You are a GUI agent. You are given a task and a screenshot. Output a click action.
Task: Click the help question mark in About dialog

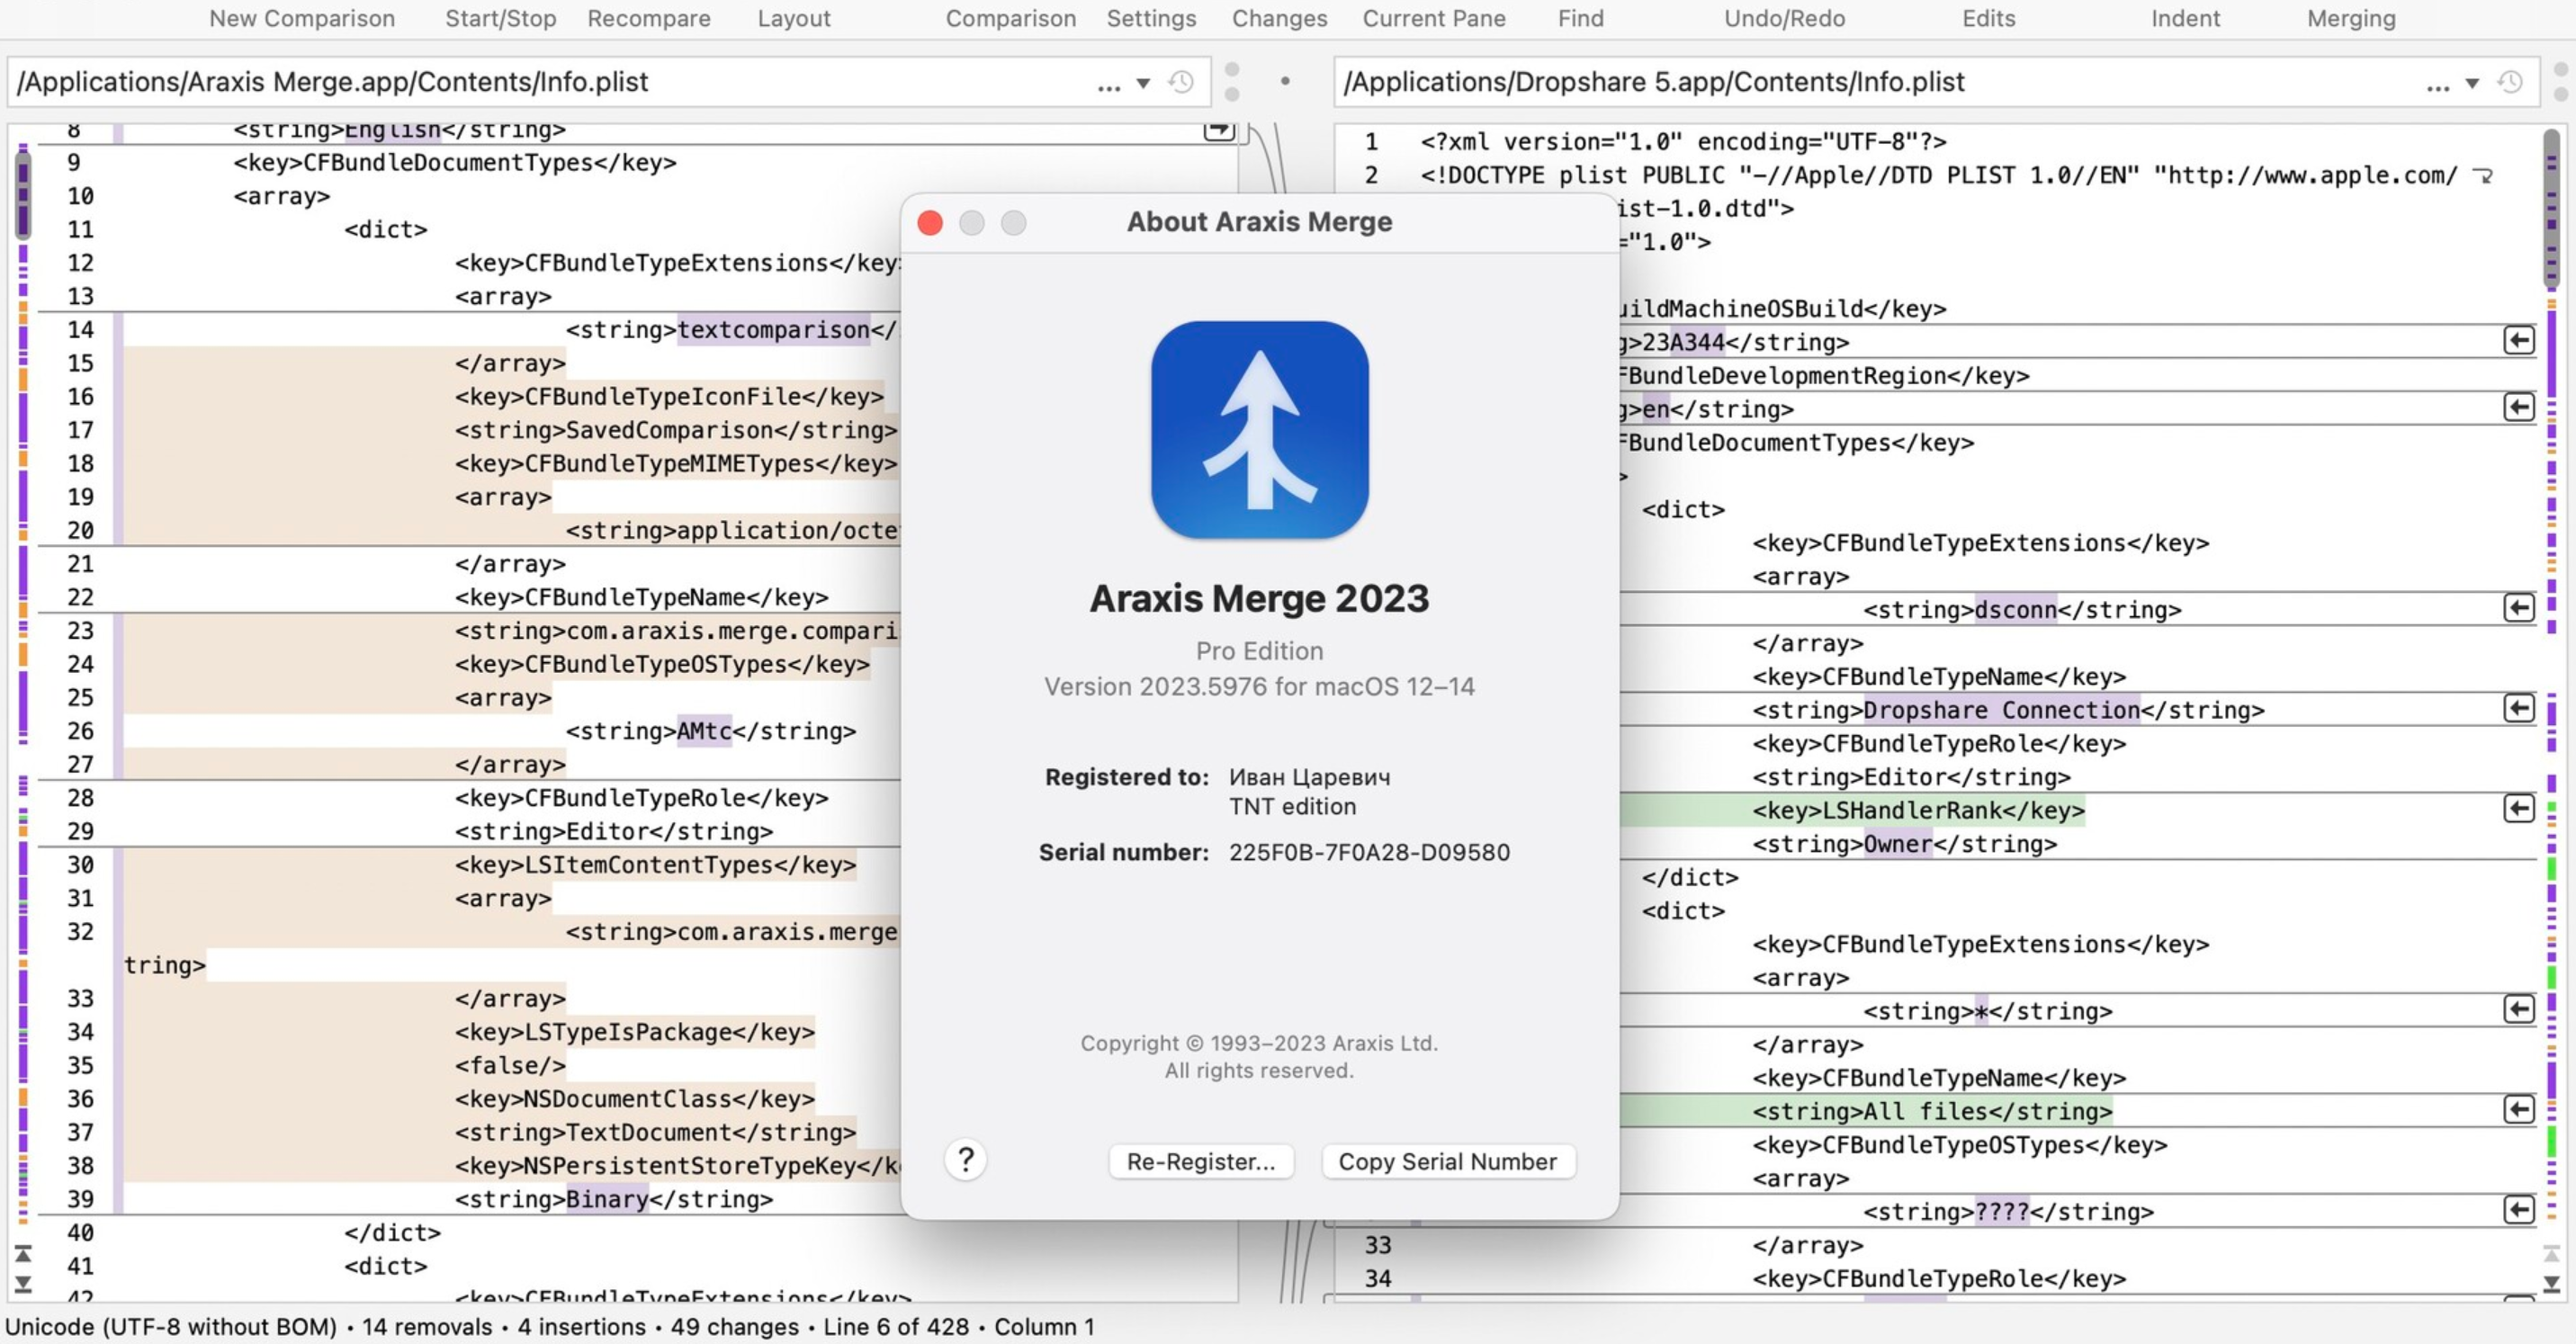(966, 1160)
